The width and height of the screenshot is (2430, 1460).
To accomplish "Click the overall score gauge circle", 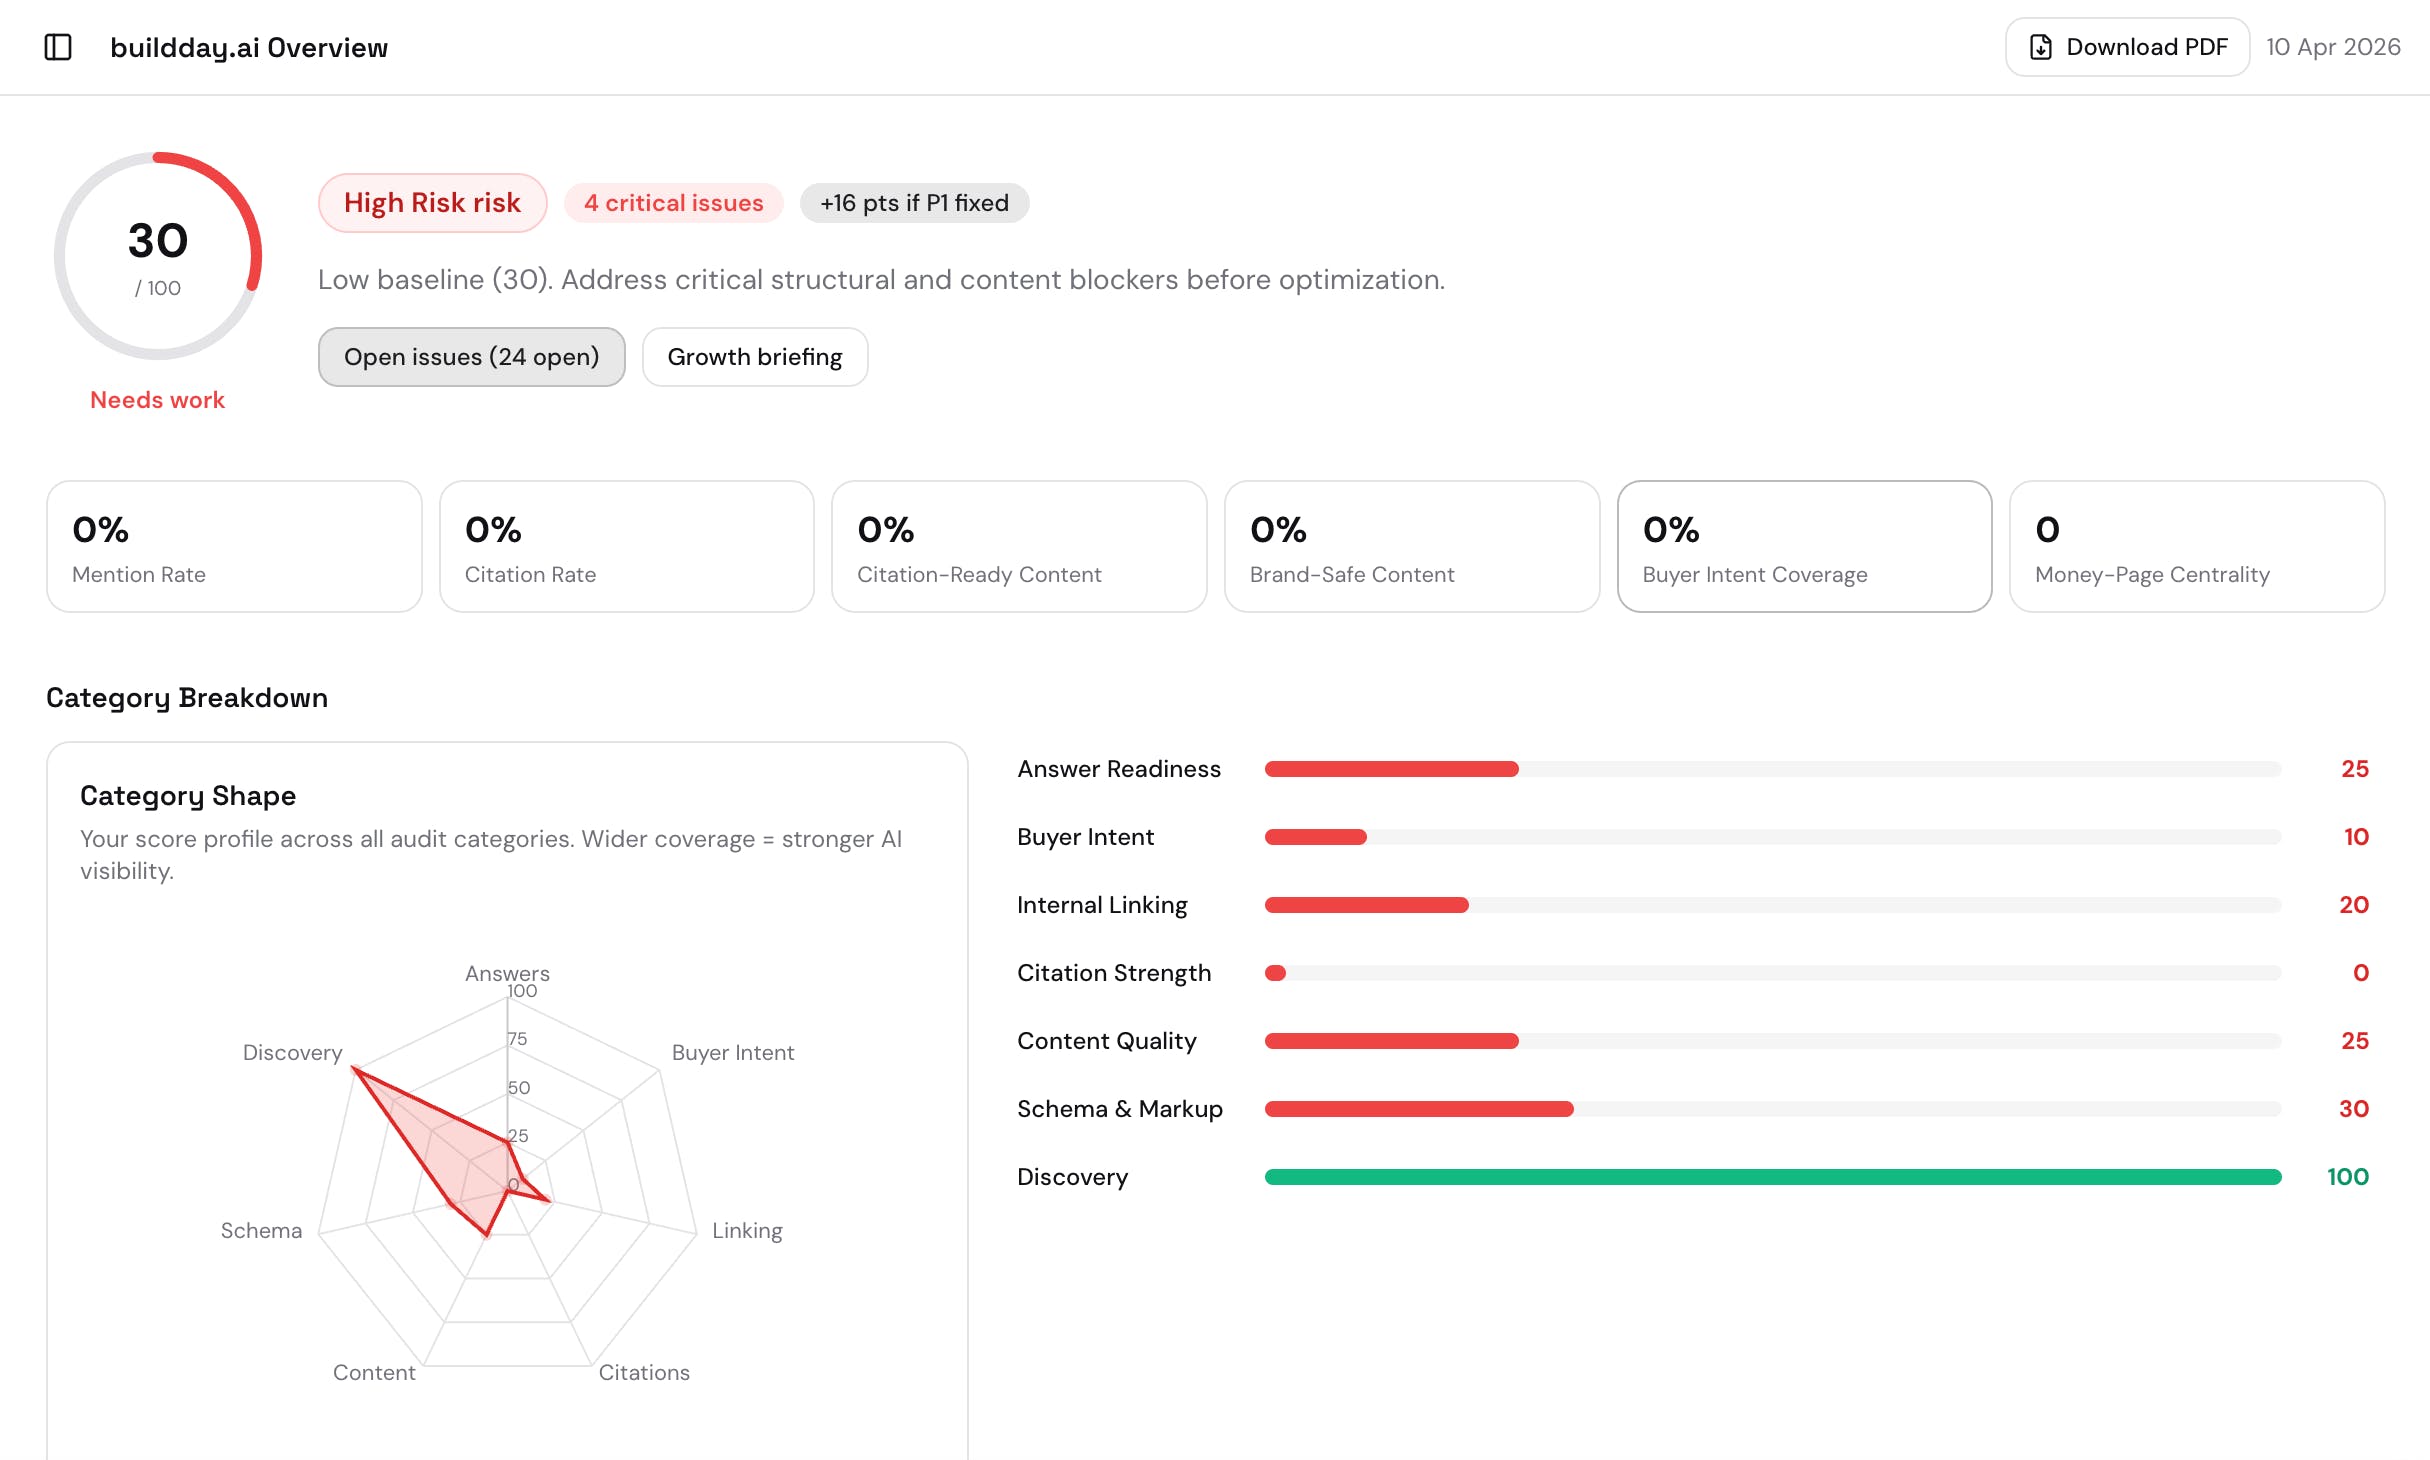I will [x=158, y=256].
